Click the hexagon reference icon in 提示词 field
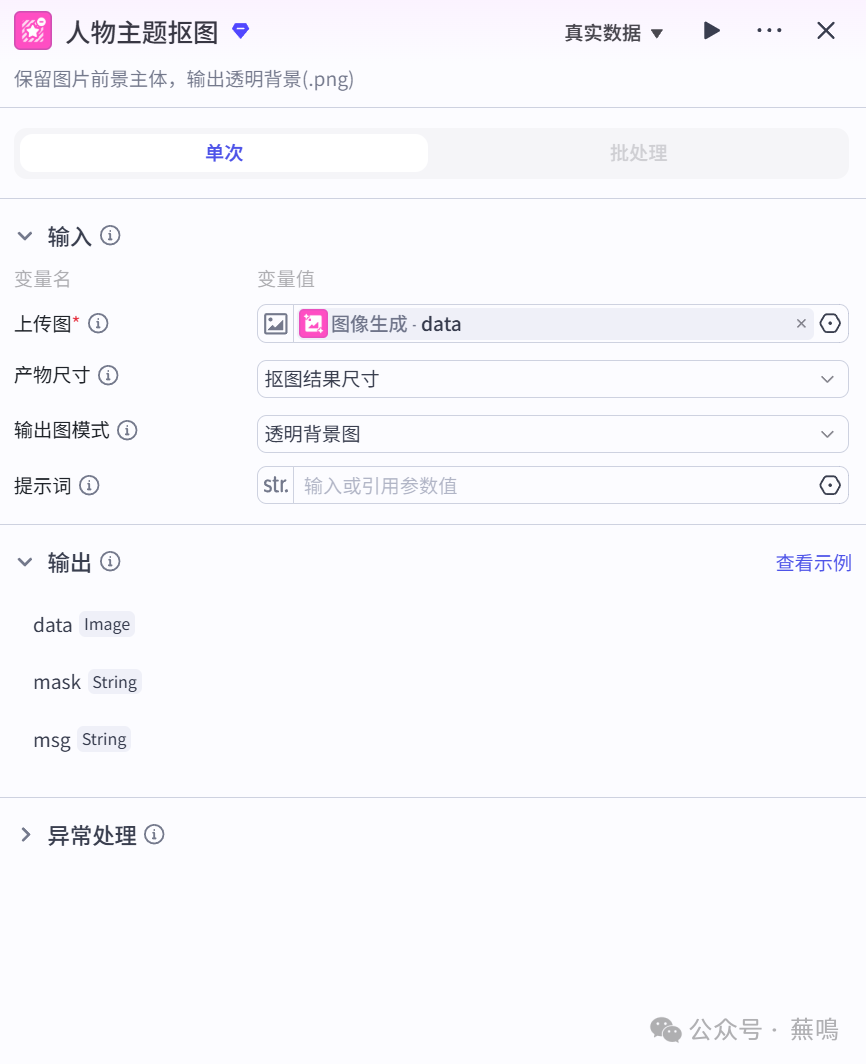The height and width of the screenshot is (1064, 866). tap(830, 485)
